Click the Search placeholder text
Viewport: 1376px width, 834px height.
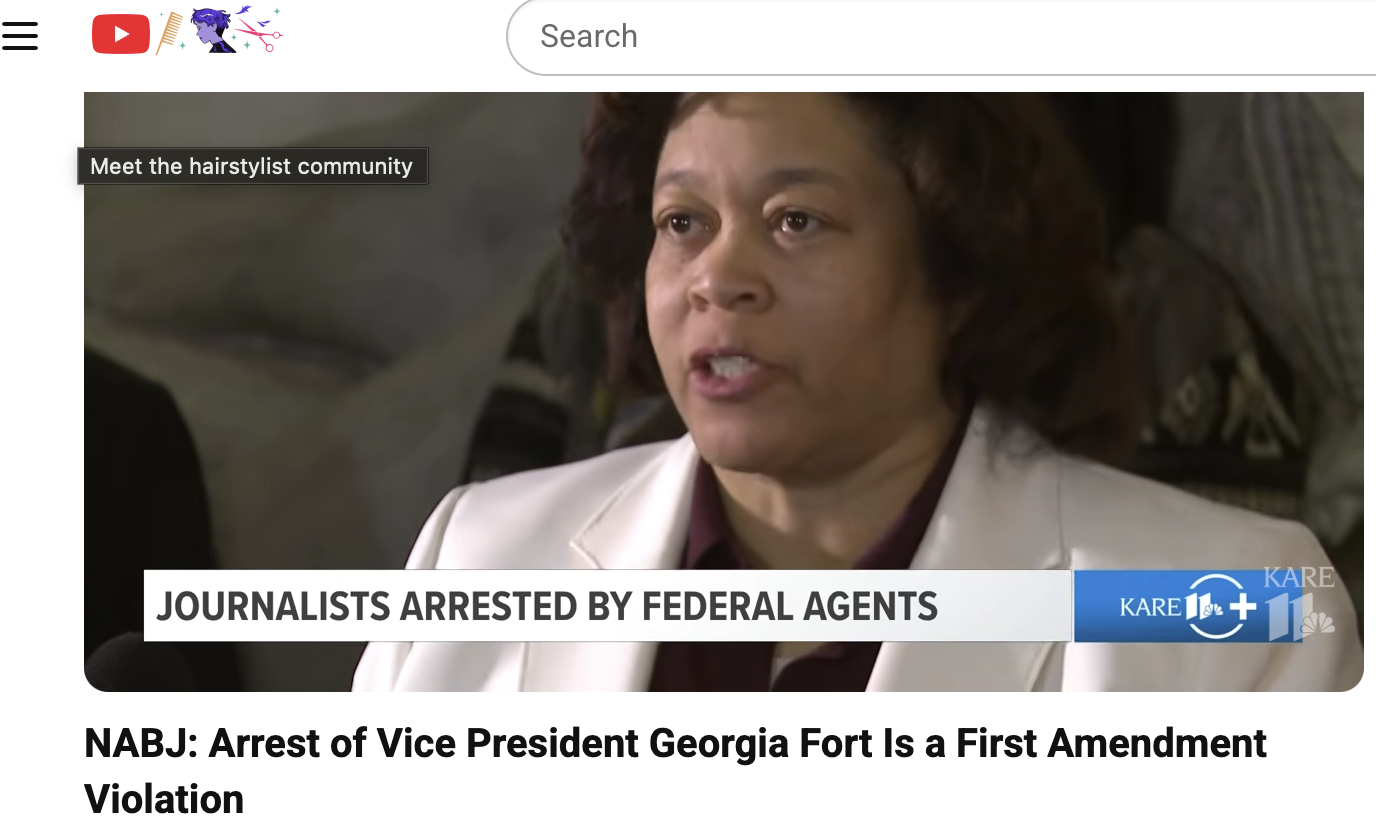(x=589, y=36)
